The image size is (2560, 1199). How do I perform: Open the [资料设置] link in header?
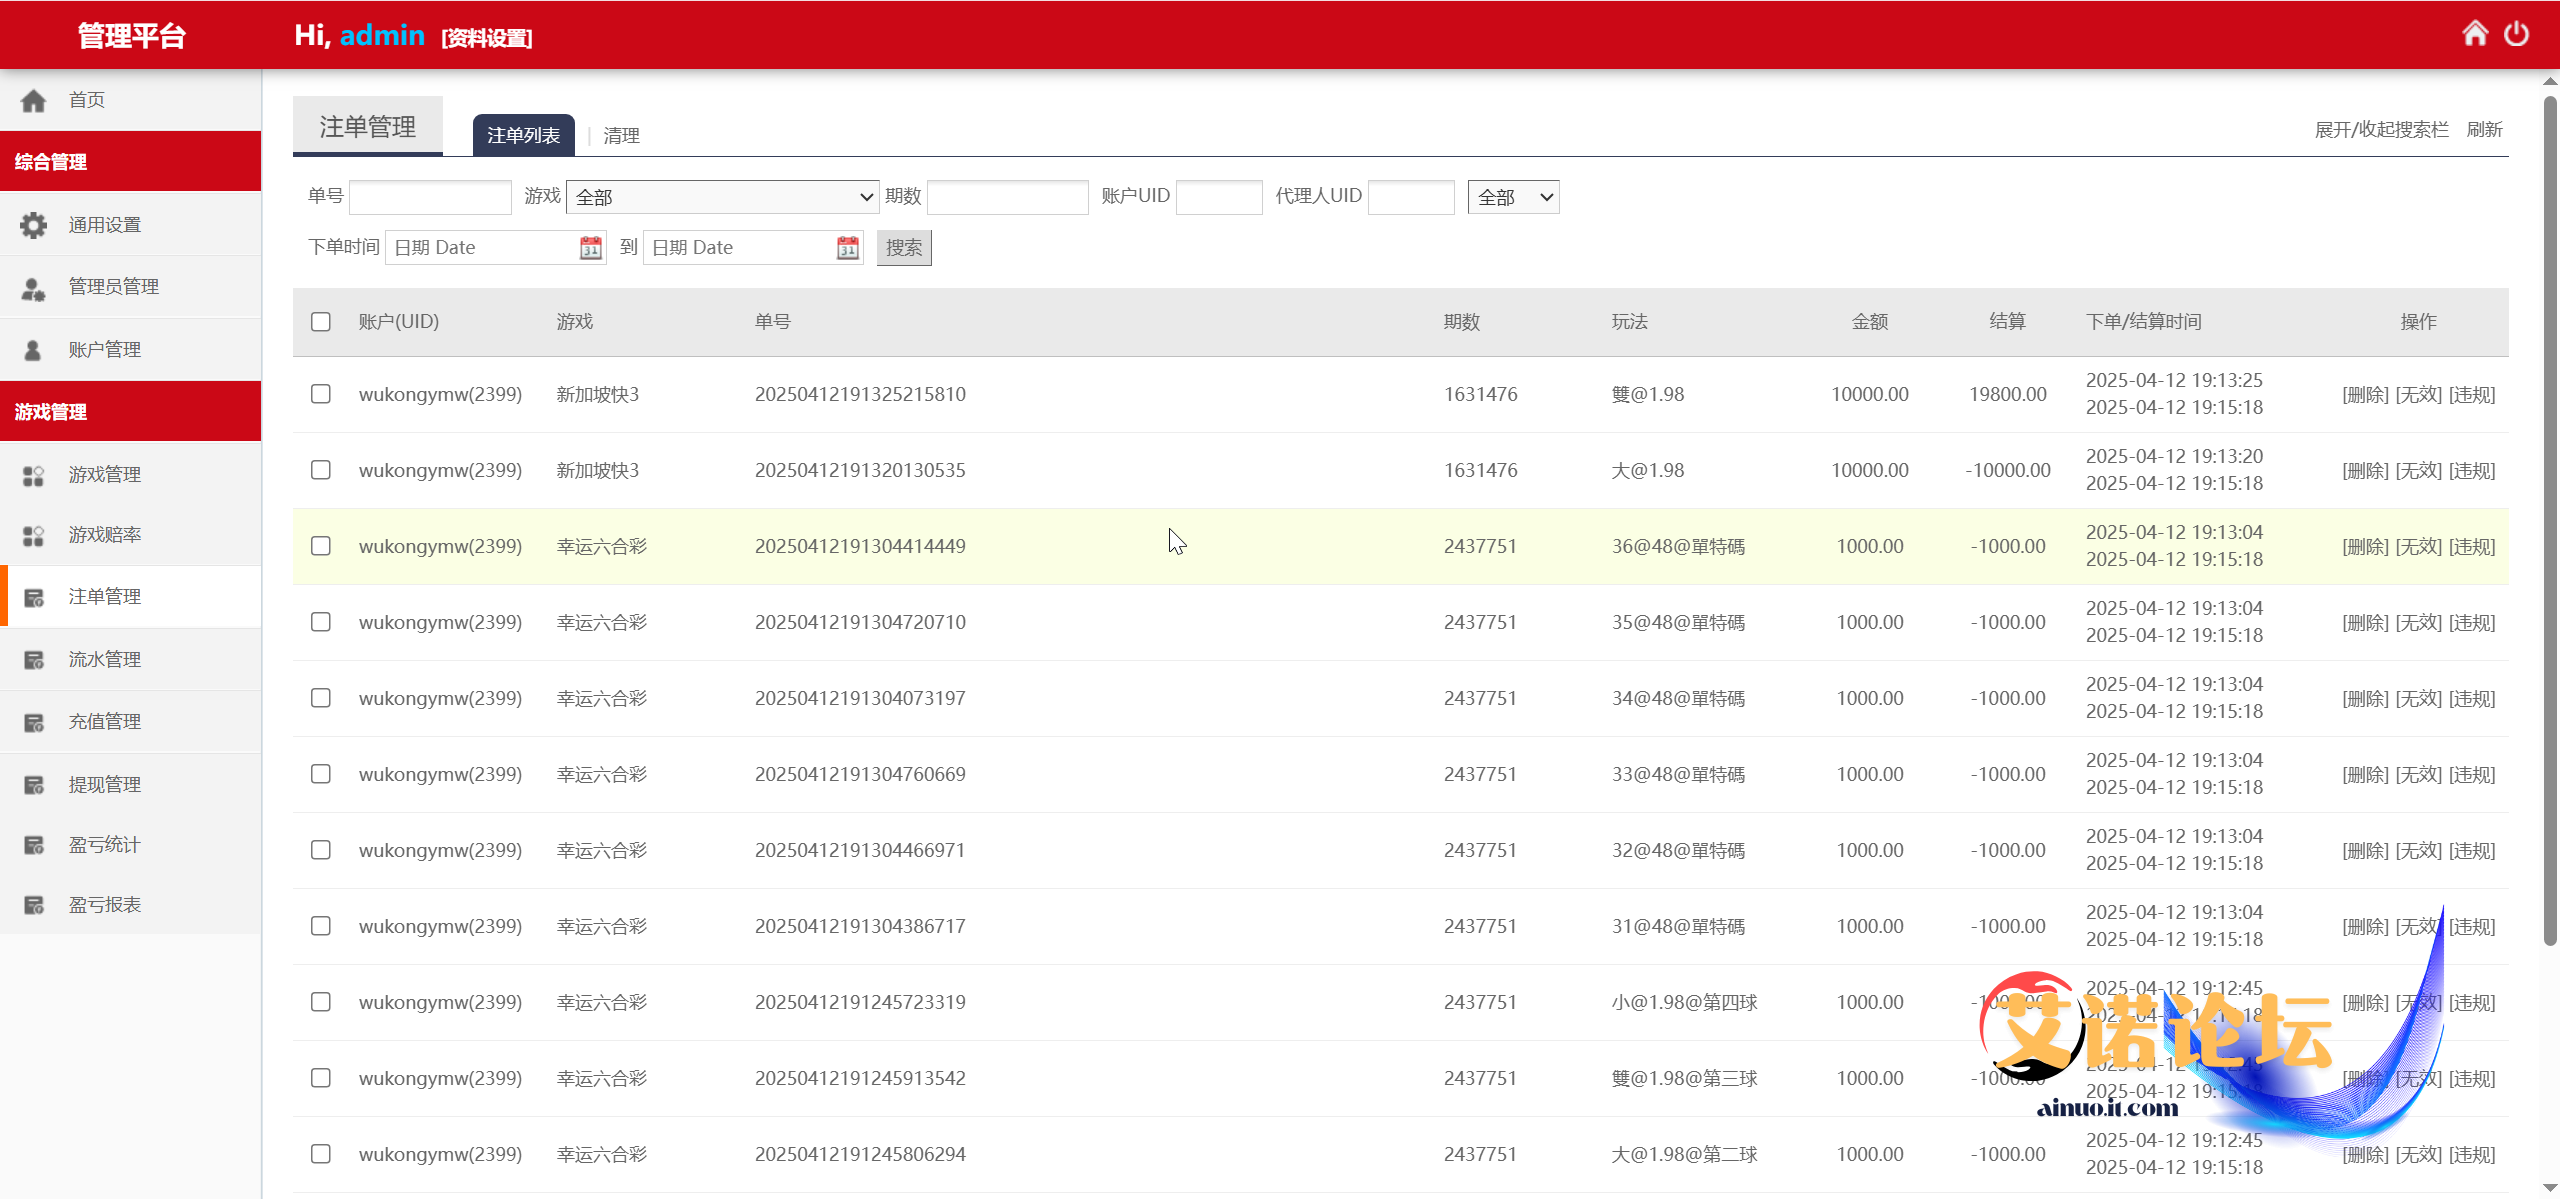pos(487,38)
